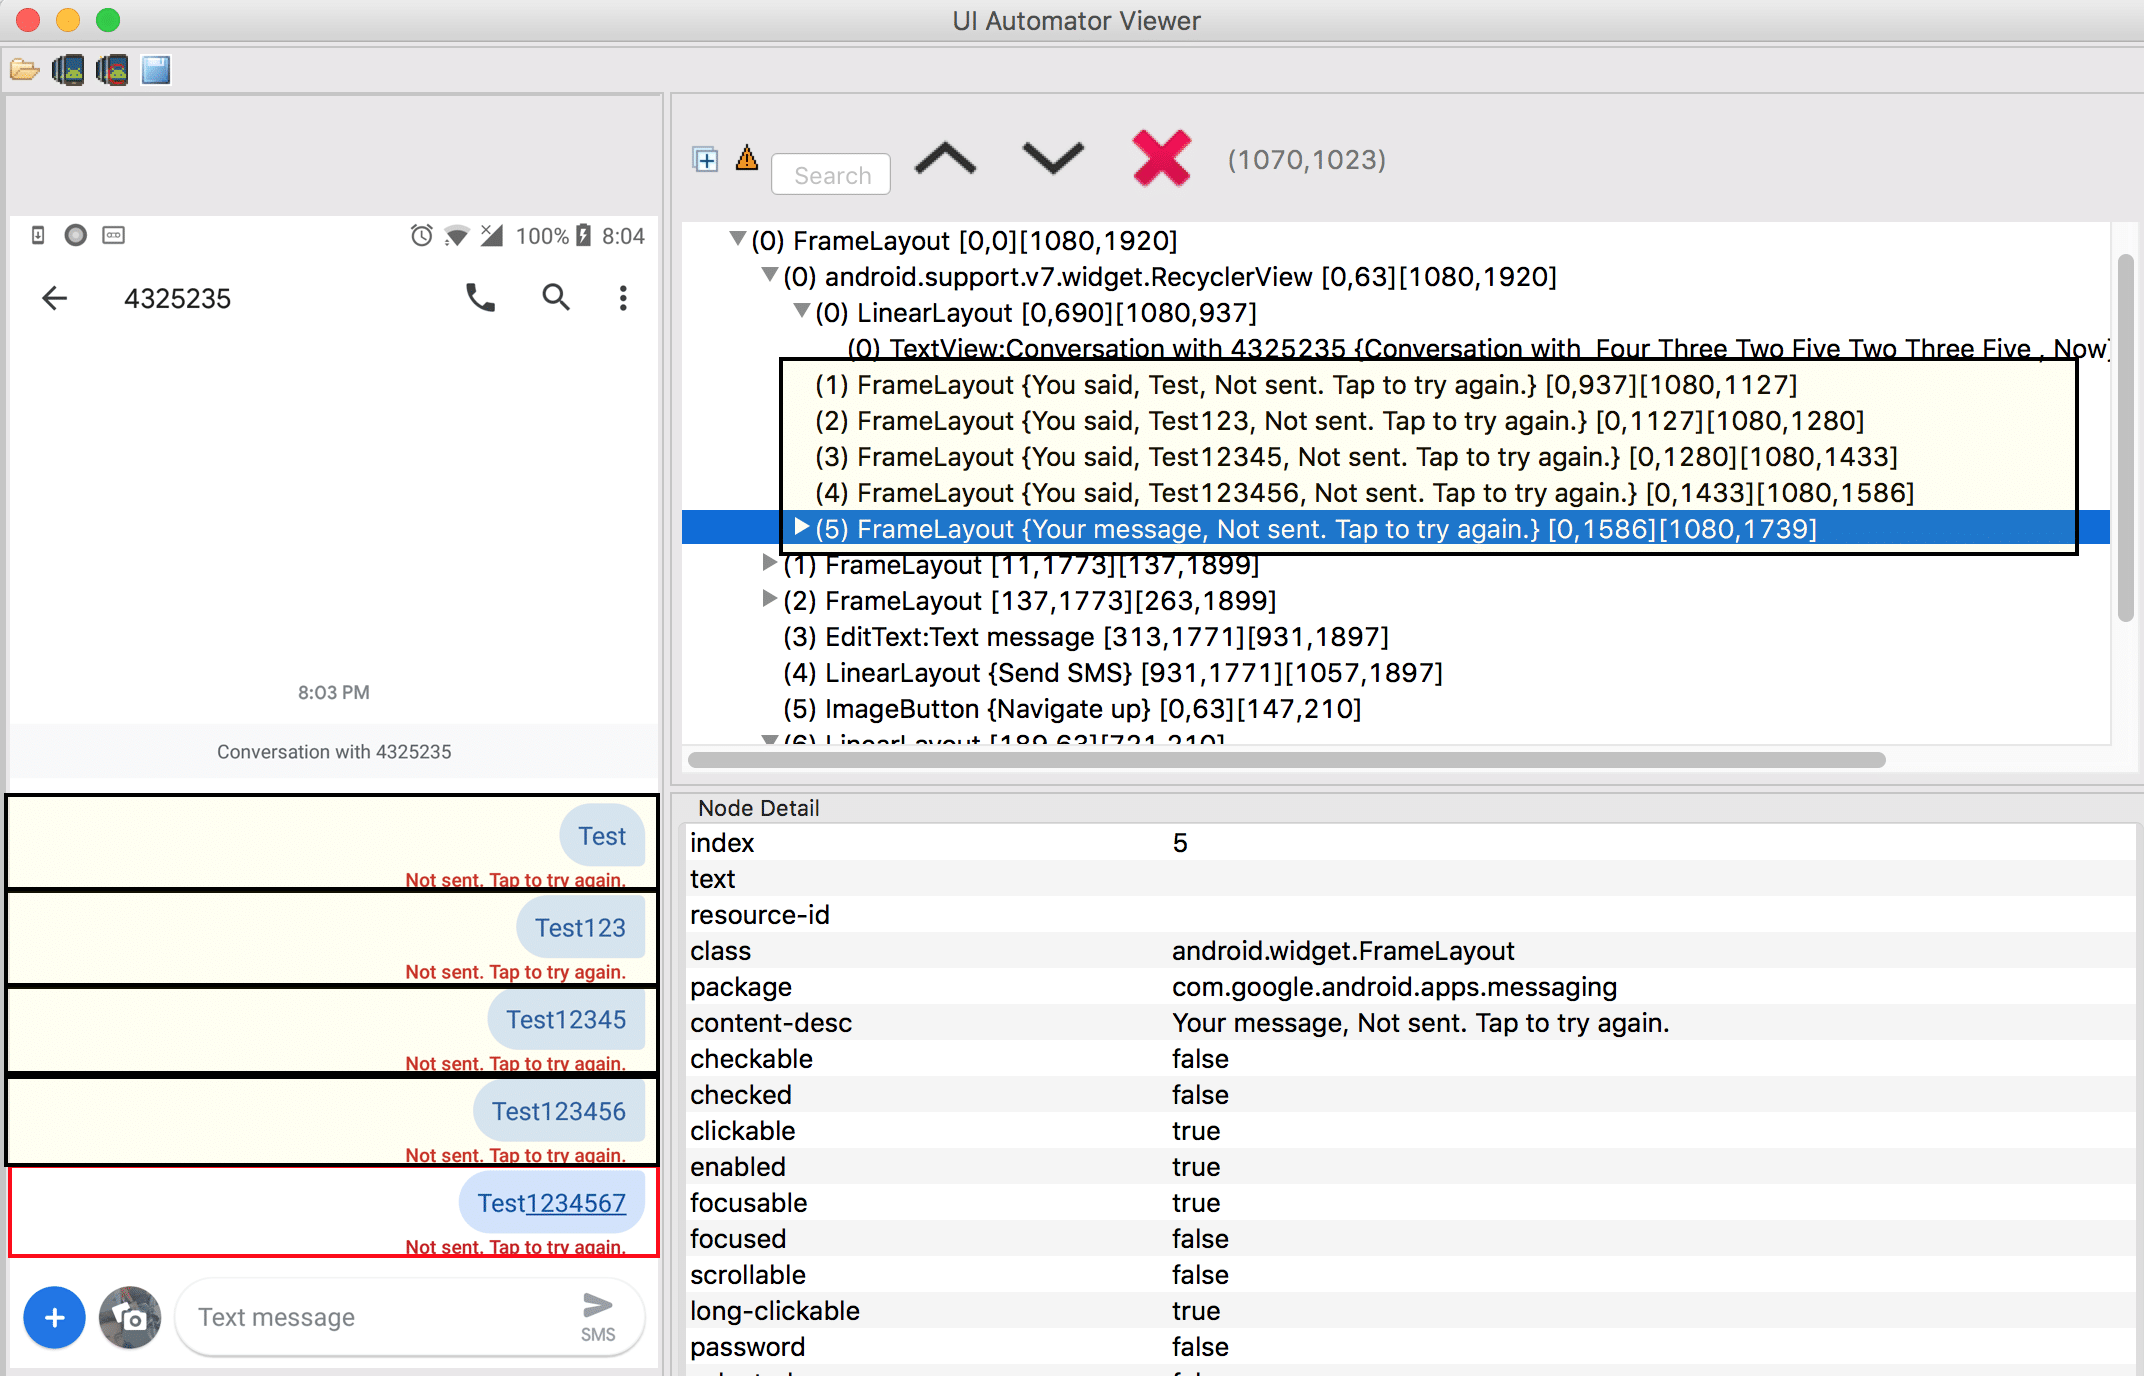Image resolution: width=2144 pixels, height=1376 pixels.
Task: Click the red X clear search icon
Action: pyautogui.click(x=1161, y=158)
